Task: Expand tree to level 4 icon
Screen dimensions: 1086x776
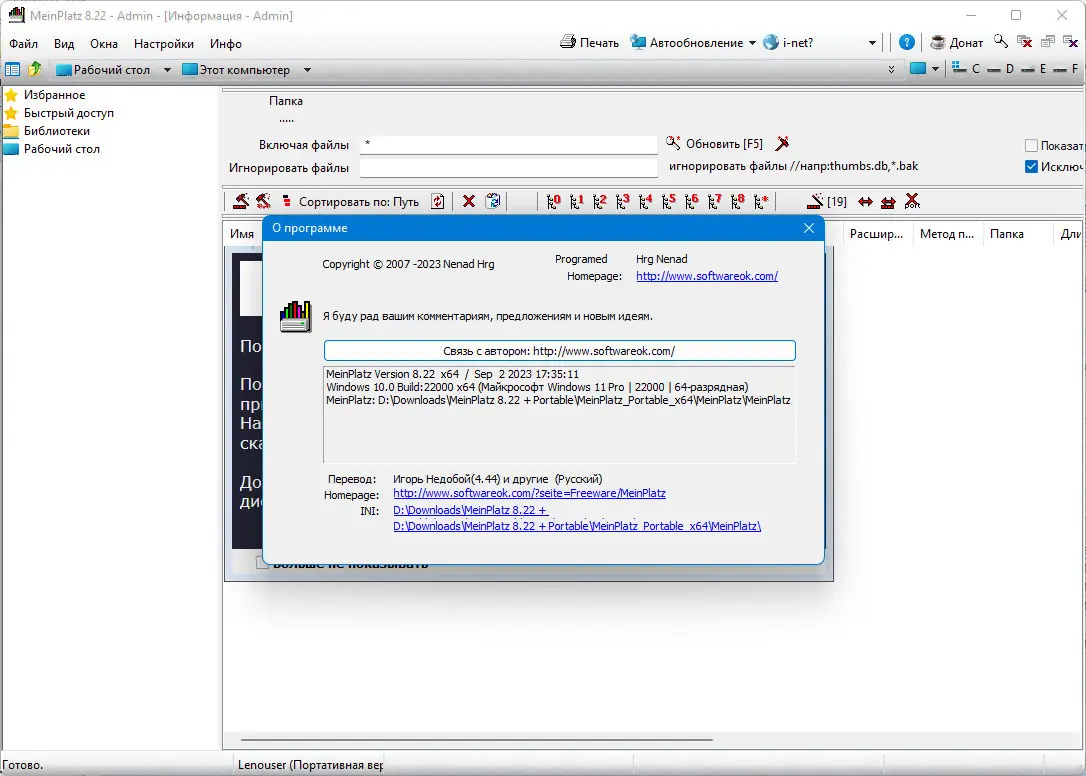Action: (645, 201)
